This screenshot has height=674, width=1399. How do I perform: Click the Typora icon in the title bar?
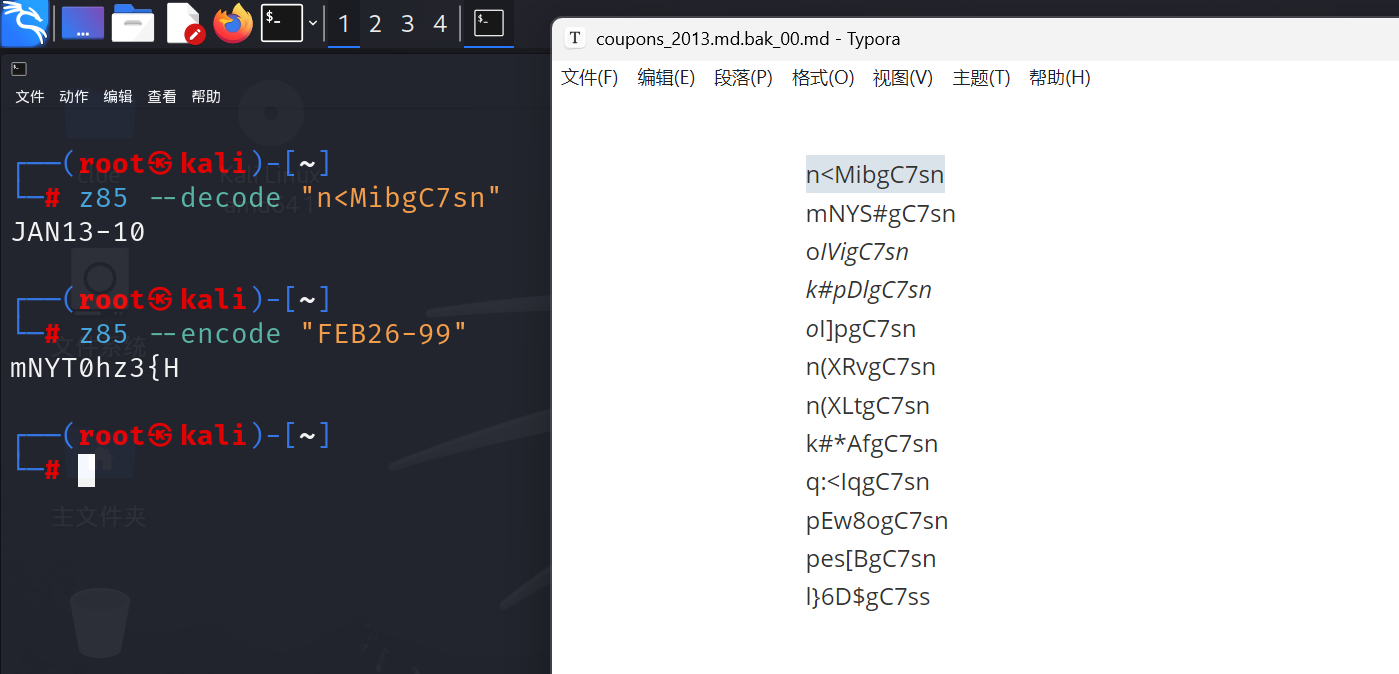(x=575, y=39)
